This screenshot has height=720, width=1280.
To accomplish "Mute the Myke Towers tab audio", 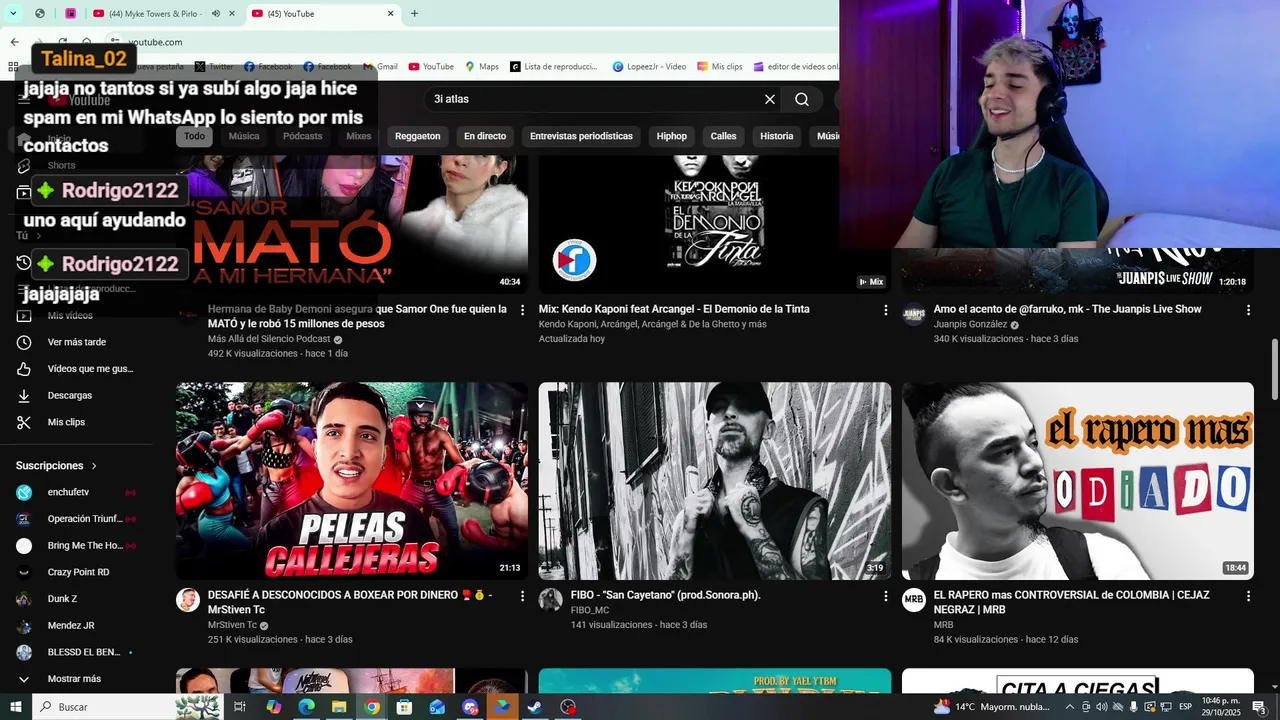I will click(x=216, y=13).
